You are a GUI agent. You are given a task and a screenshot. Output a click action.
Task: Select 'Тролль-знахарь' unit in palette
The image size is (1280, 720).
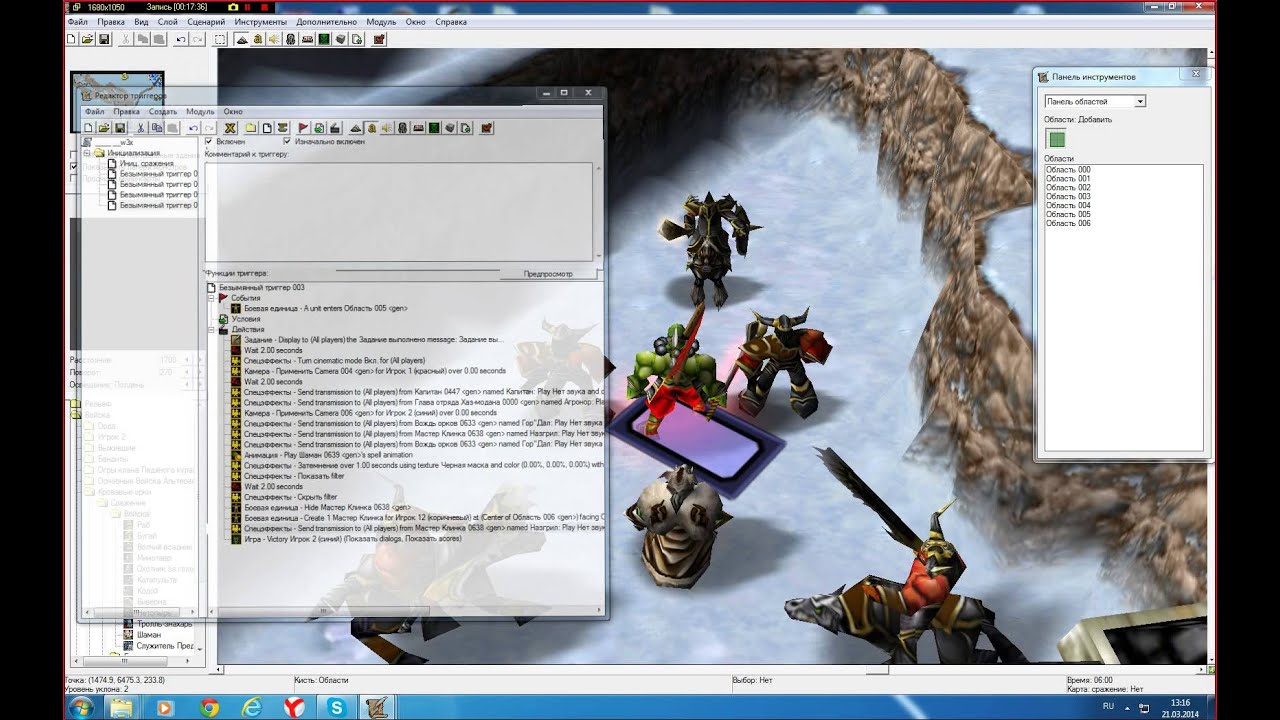[x=162, y=624]
